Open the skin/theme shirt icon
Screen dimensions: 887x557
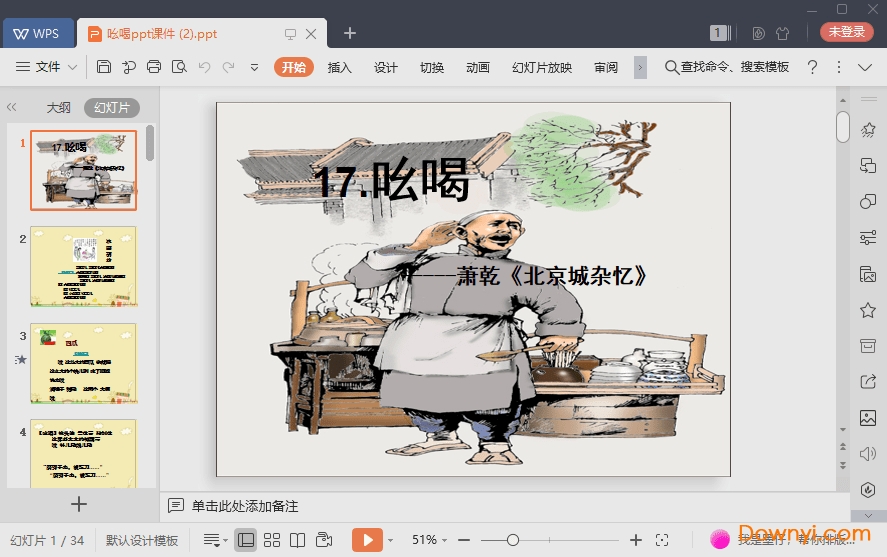[x=783, y=34]
